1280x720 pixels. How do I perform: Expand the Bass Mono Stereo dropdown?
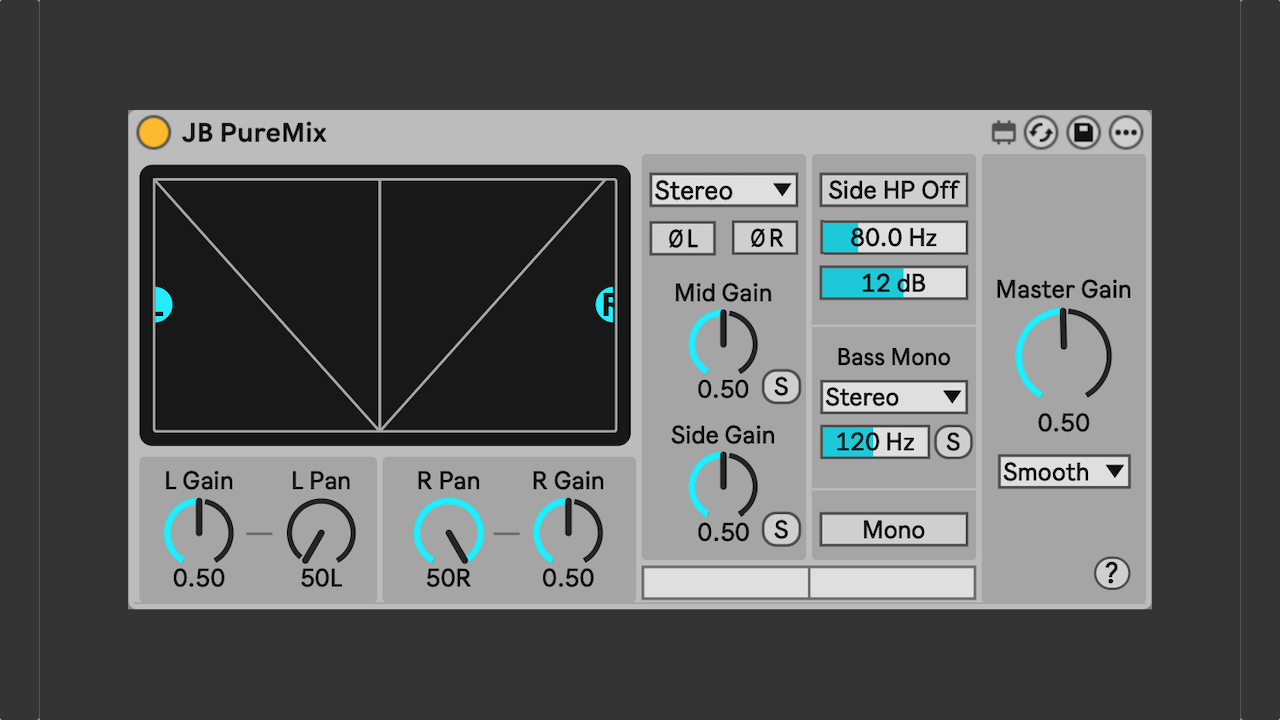(x=893, y=397)
